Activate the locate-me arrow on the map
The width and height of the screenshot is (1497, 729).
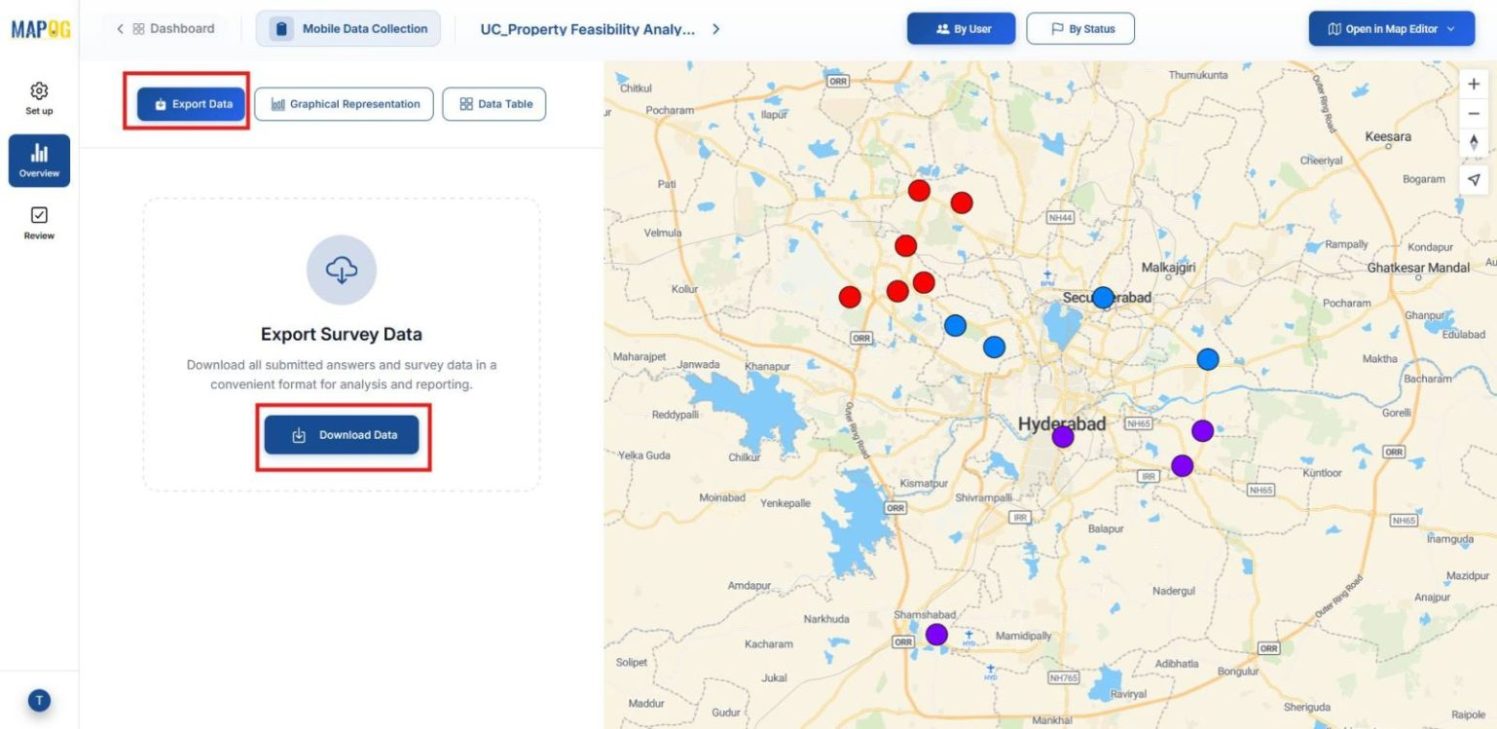point(1473,179)
